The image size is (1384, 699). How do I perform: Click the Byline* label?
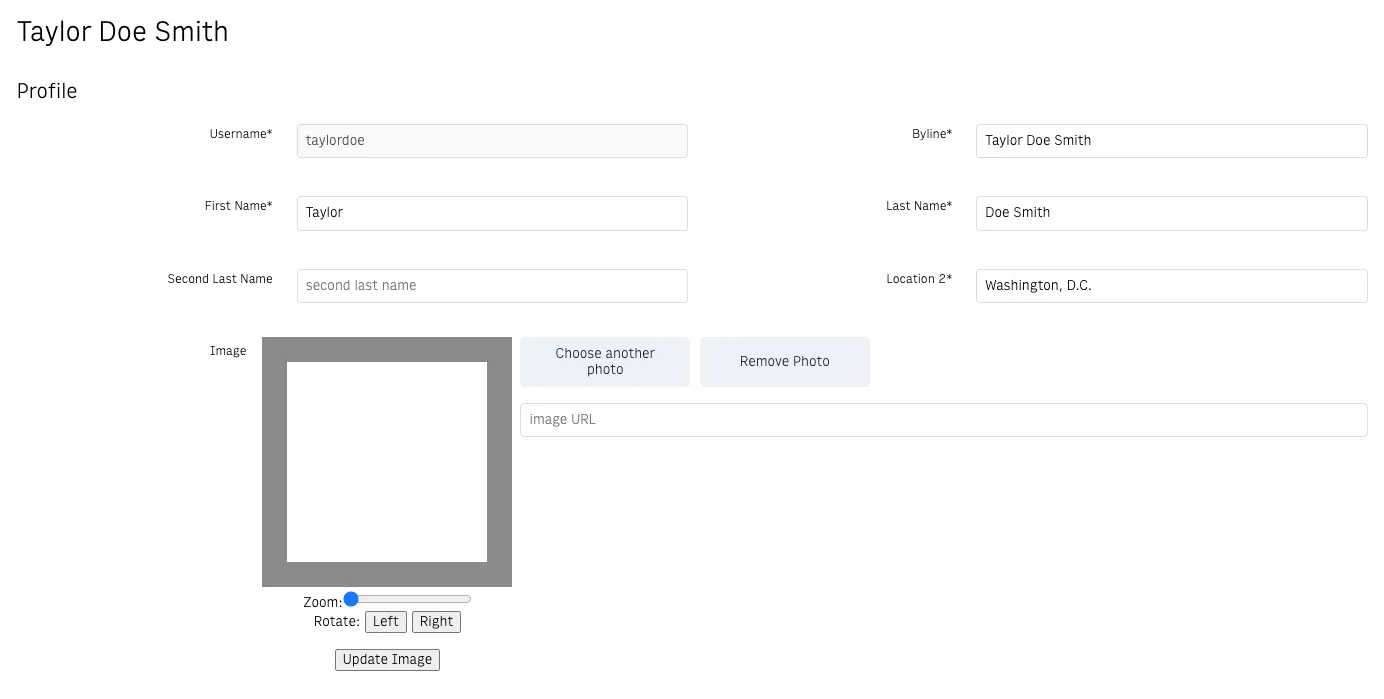tap(932, 134)
